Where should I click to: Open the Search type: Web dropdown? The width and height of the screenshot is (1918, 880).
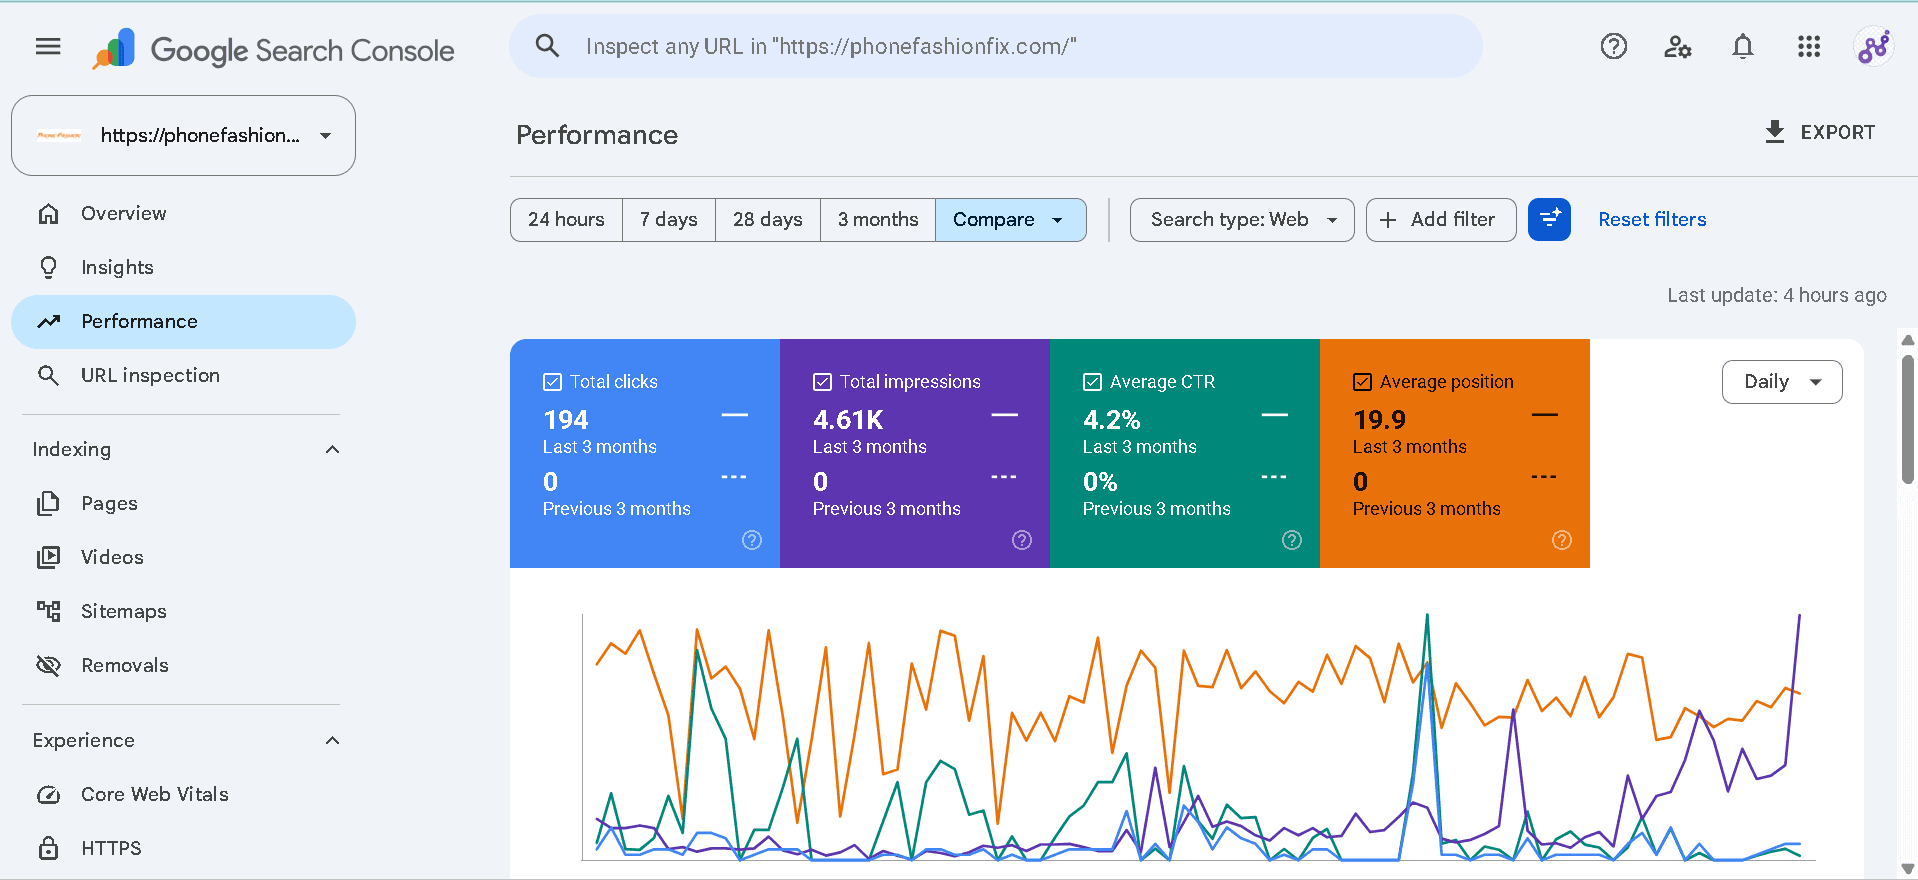pyautogui.click(x=1242, y=220)
